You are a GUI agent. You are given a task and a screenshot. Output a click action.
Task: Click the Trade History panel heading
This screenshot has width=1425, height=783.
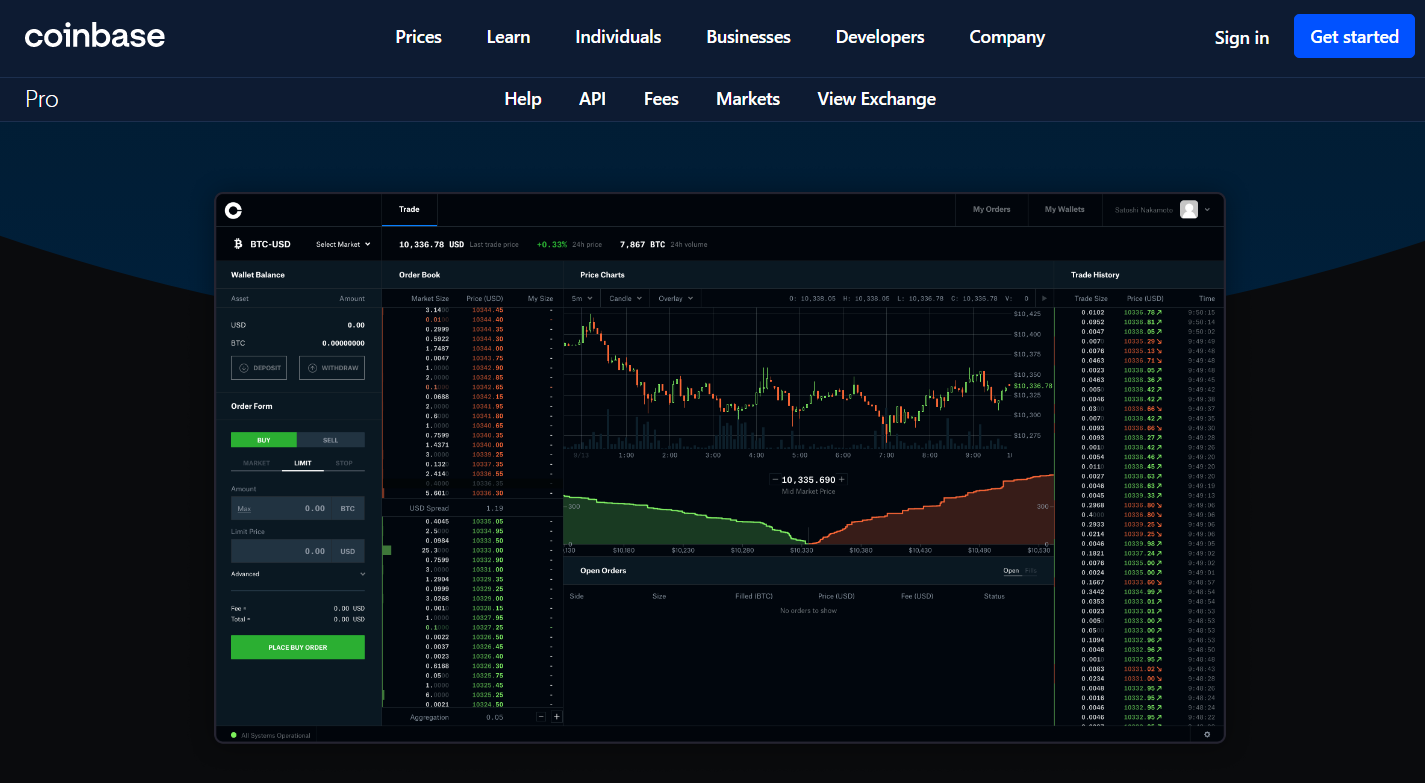(x=1095, y=275)
